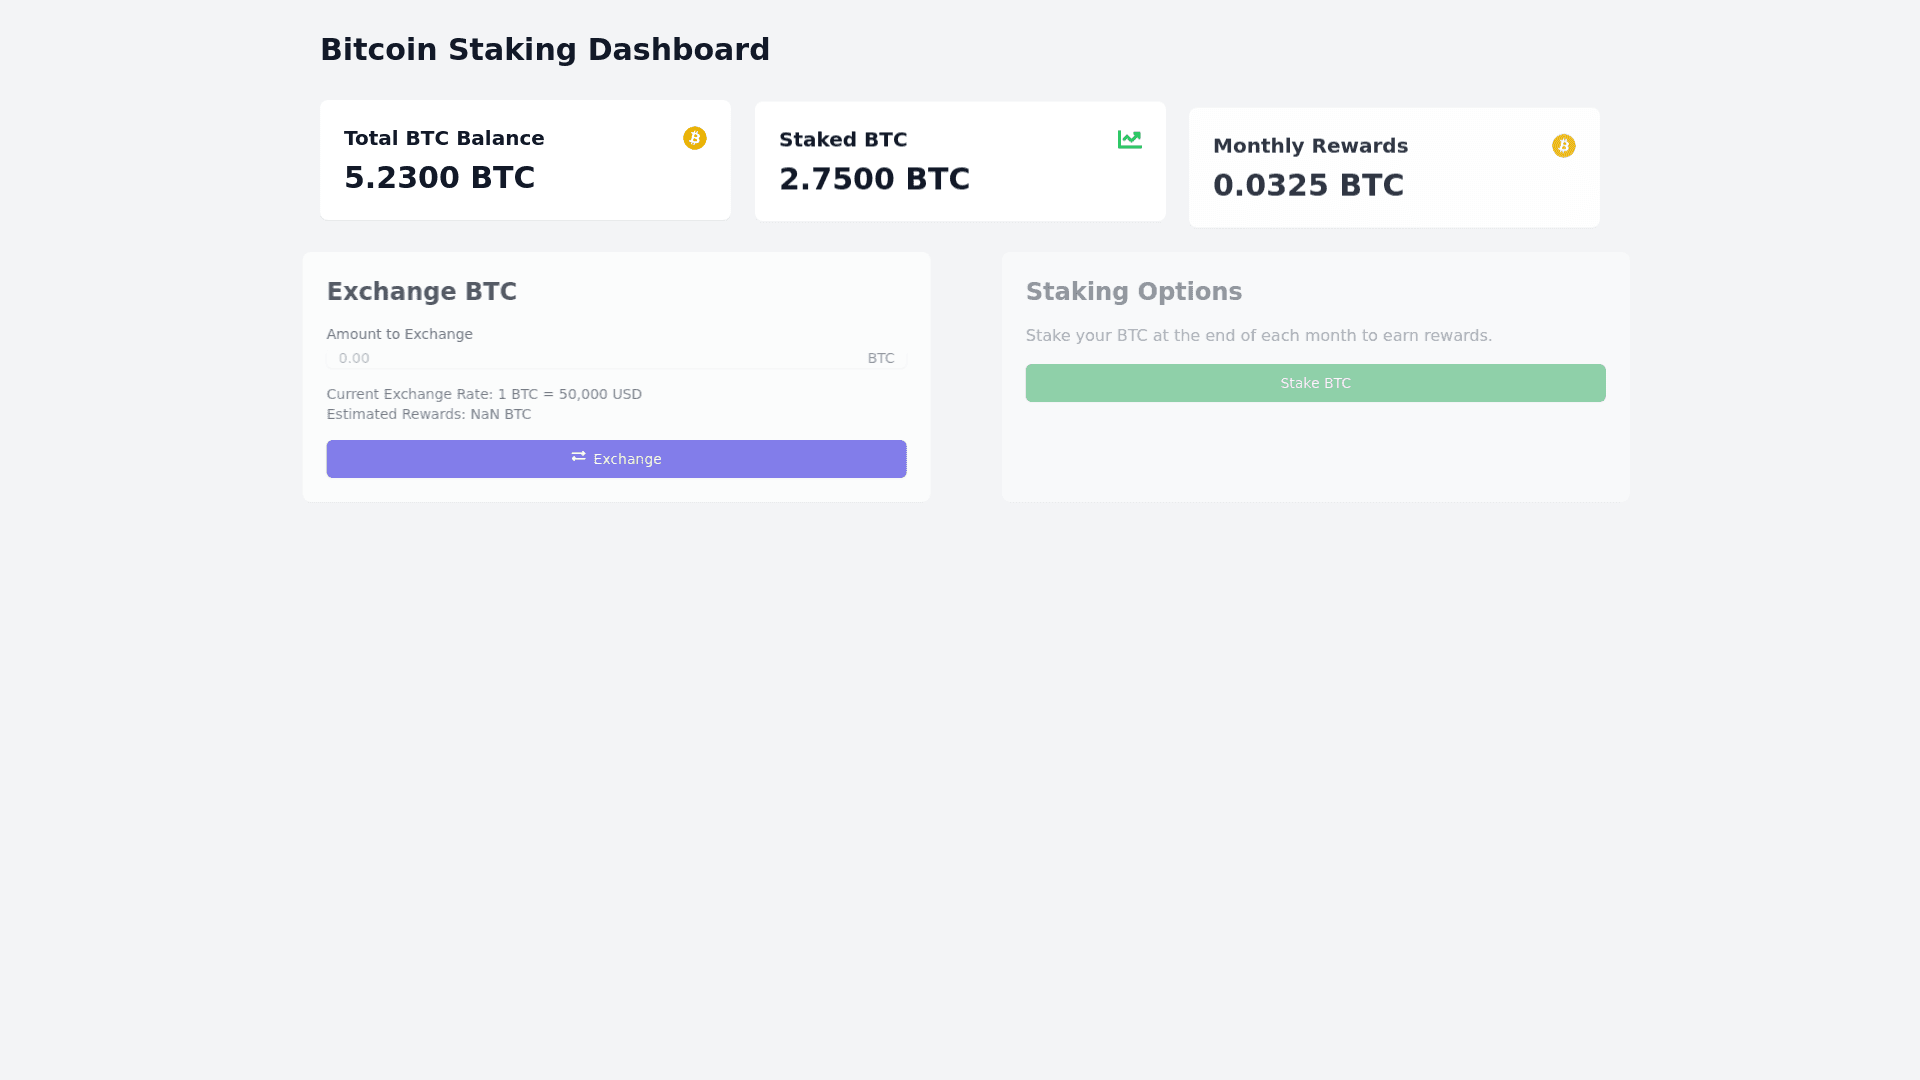Image resolution: width=1920 pixels, height=1080 pixels.
Task: Click the Estimated Rewards NaN BTC text
Action: tap(428, 414)
